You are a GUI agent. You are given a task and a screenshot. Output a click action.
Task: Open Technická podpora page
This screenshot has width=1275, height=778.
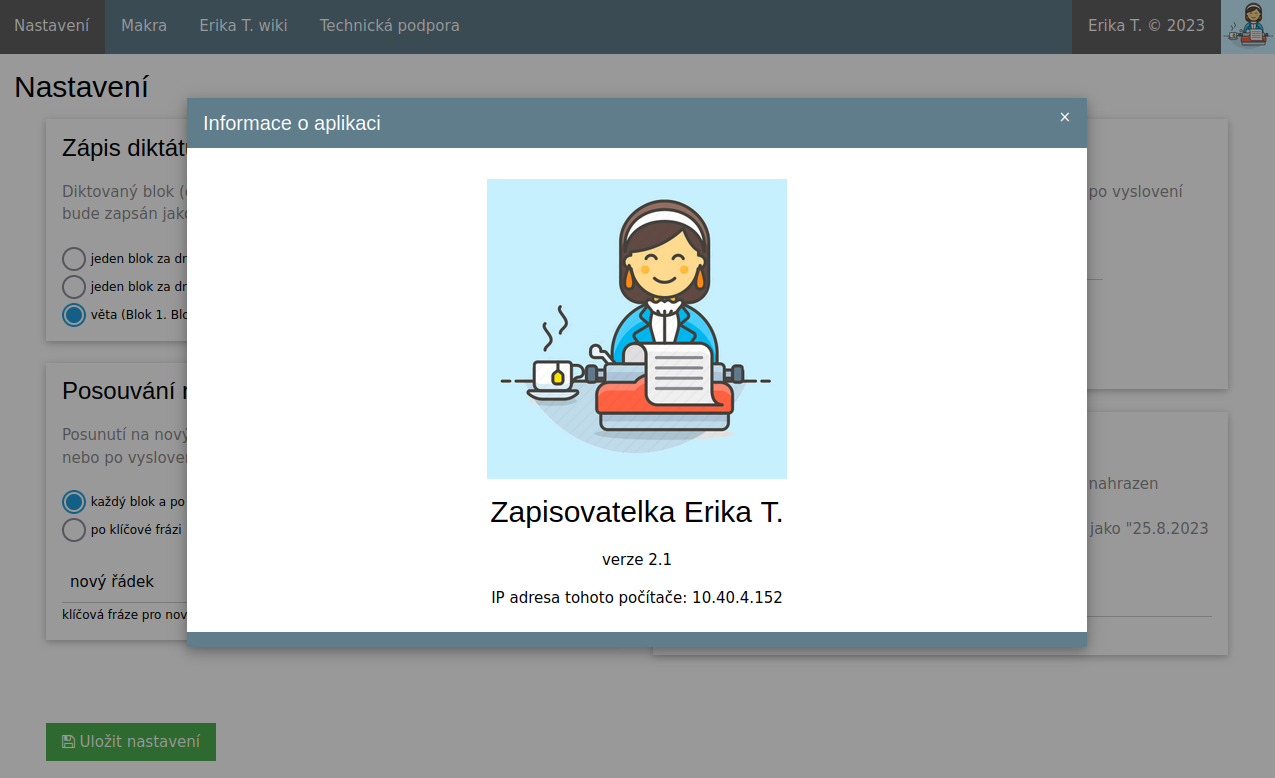click(389, 26)
